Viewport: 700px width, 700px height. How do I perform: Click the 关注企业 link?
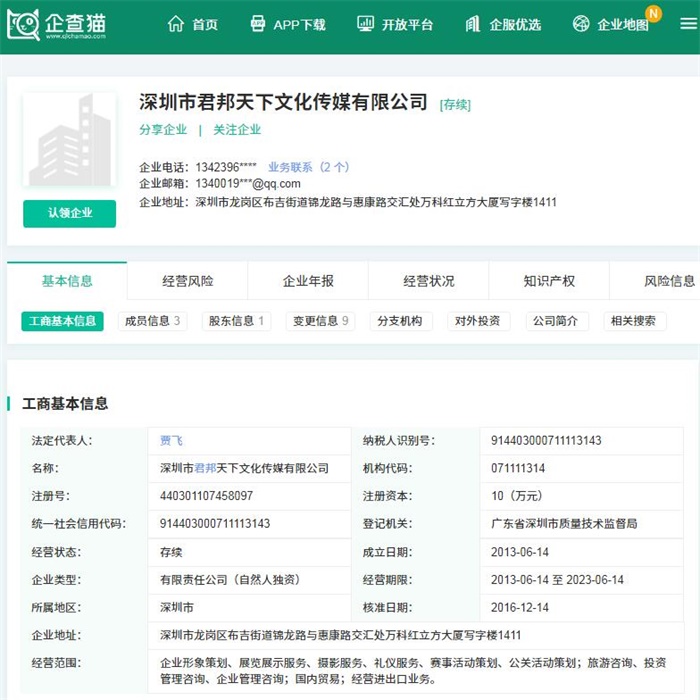[237, 130]
